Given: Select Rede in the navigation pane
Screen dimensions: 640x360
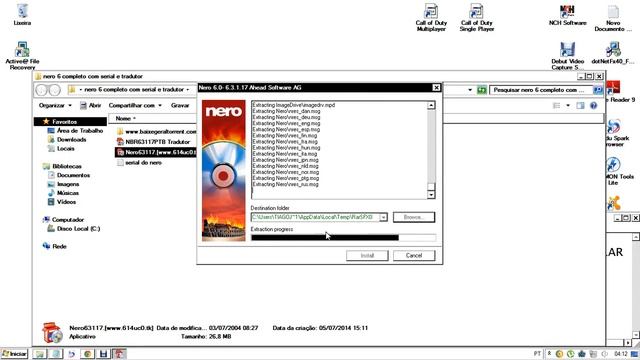Looking at the screenshot, I should [54, 246].
